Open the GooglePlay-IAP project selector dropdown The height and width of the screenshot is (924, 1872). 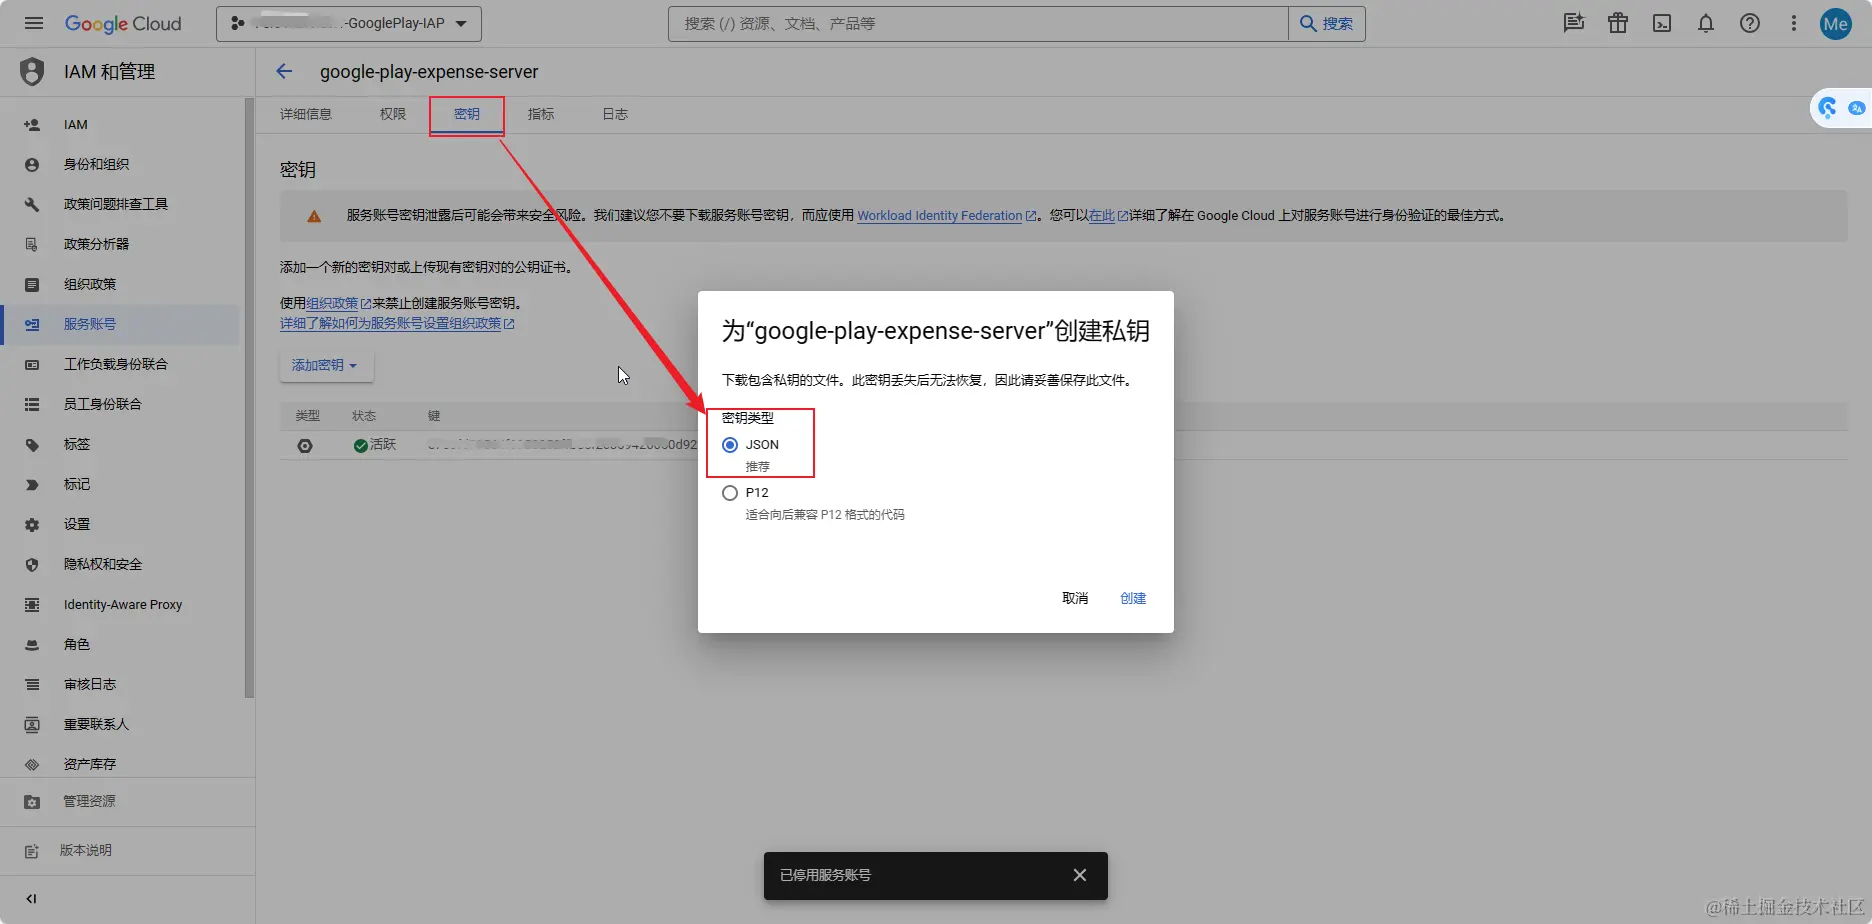349,23
